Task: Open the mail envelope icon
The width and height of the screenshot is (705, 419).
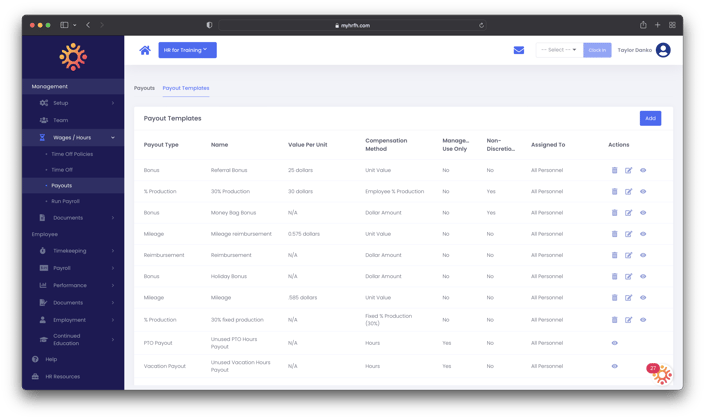Action: 518,50
